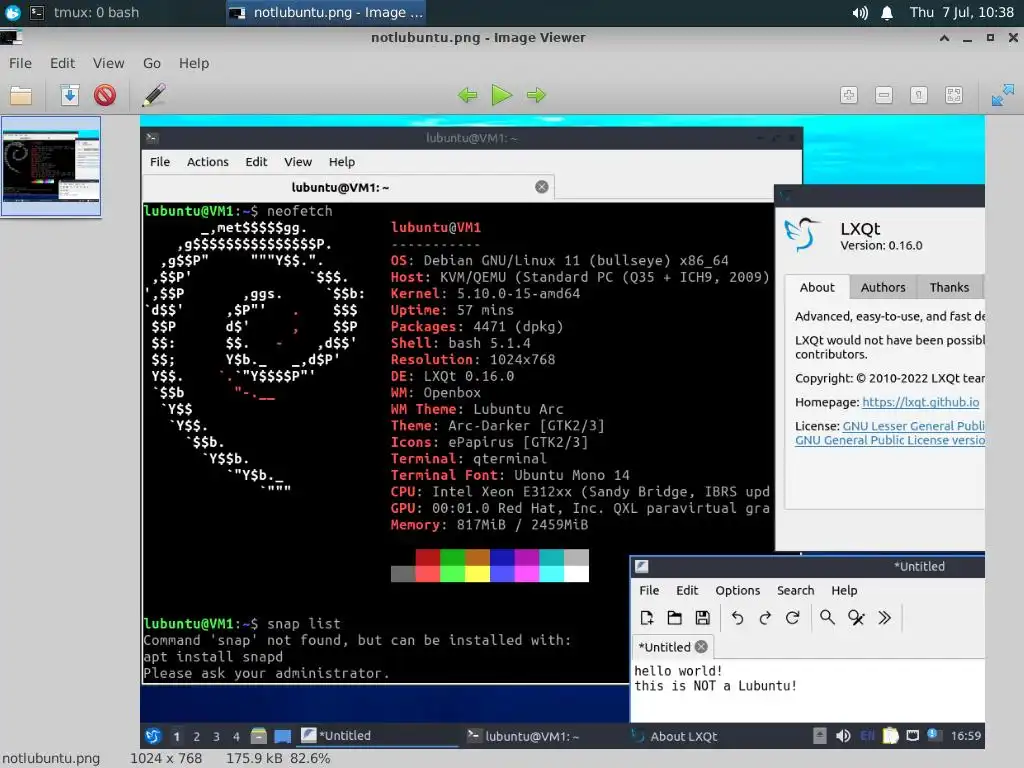The image size is (1024, 768).
Task: Click the zoom-to-fit toolbar icon
Action: click(953, 95)
